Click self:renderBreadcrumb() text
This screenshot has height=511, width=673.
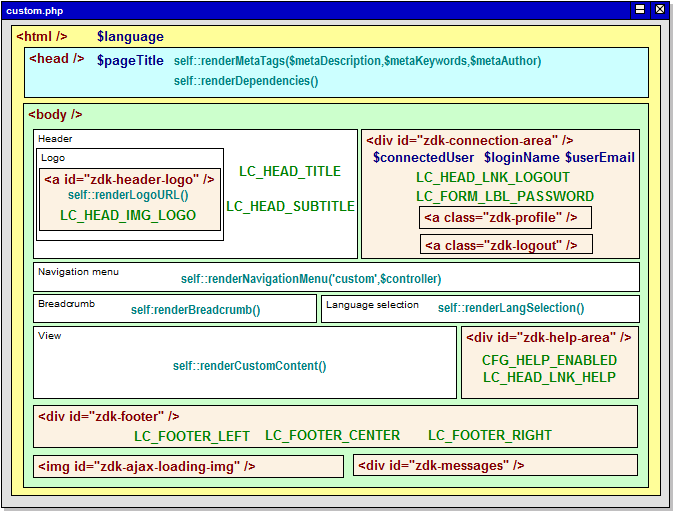click(195, 310)
